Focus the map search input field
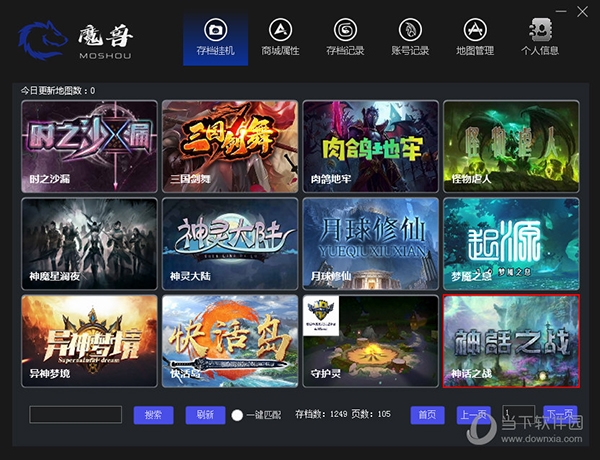 (76, 415)
